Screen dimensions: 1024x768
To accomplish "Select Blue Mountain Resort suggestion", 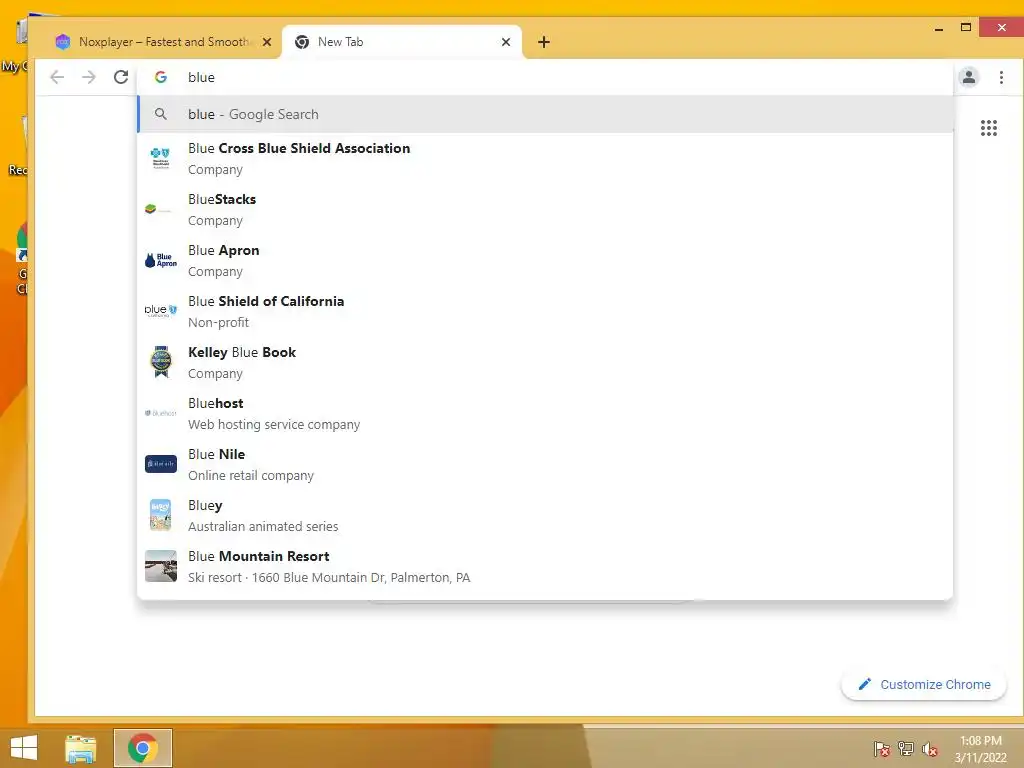I will [545, 566].
